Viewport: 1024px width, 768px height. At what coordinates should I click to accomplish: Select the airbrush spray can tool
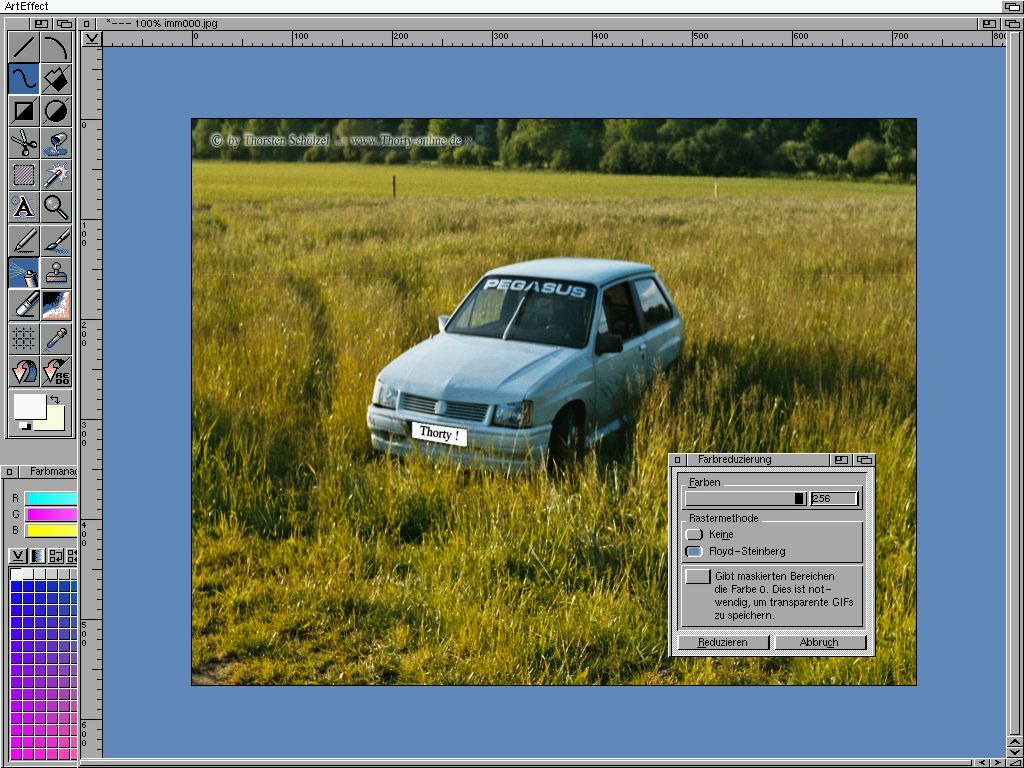coord(24,272)
